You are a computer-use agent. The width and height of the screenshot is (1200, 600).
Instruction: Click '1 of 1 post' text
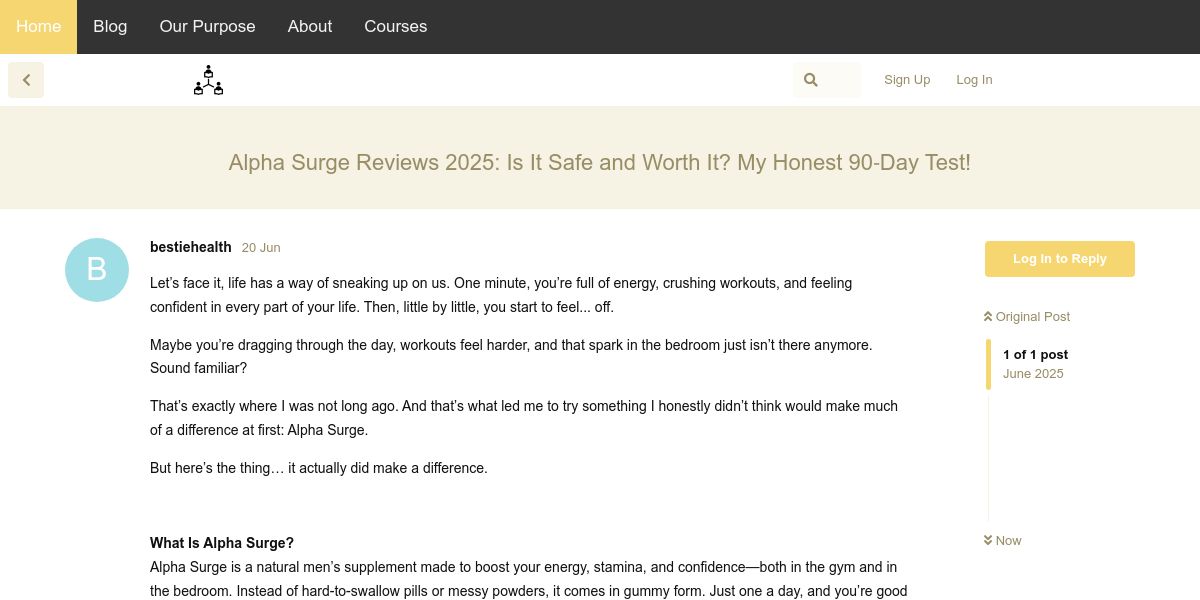1035,355
